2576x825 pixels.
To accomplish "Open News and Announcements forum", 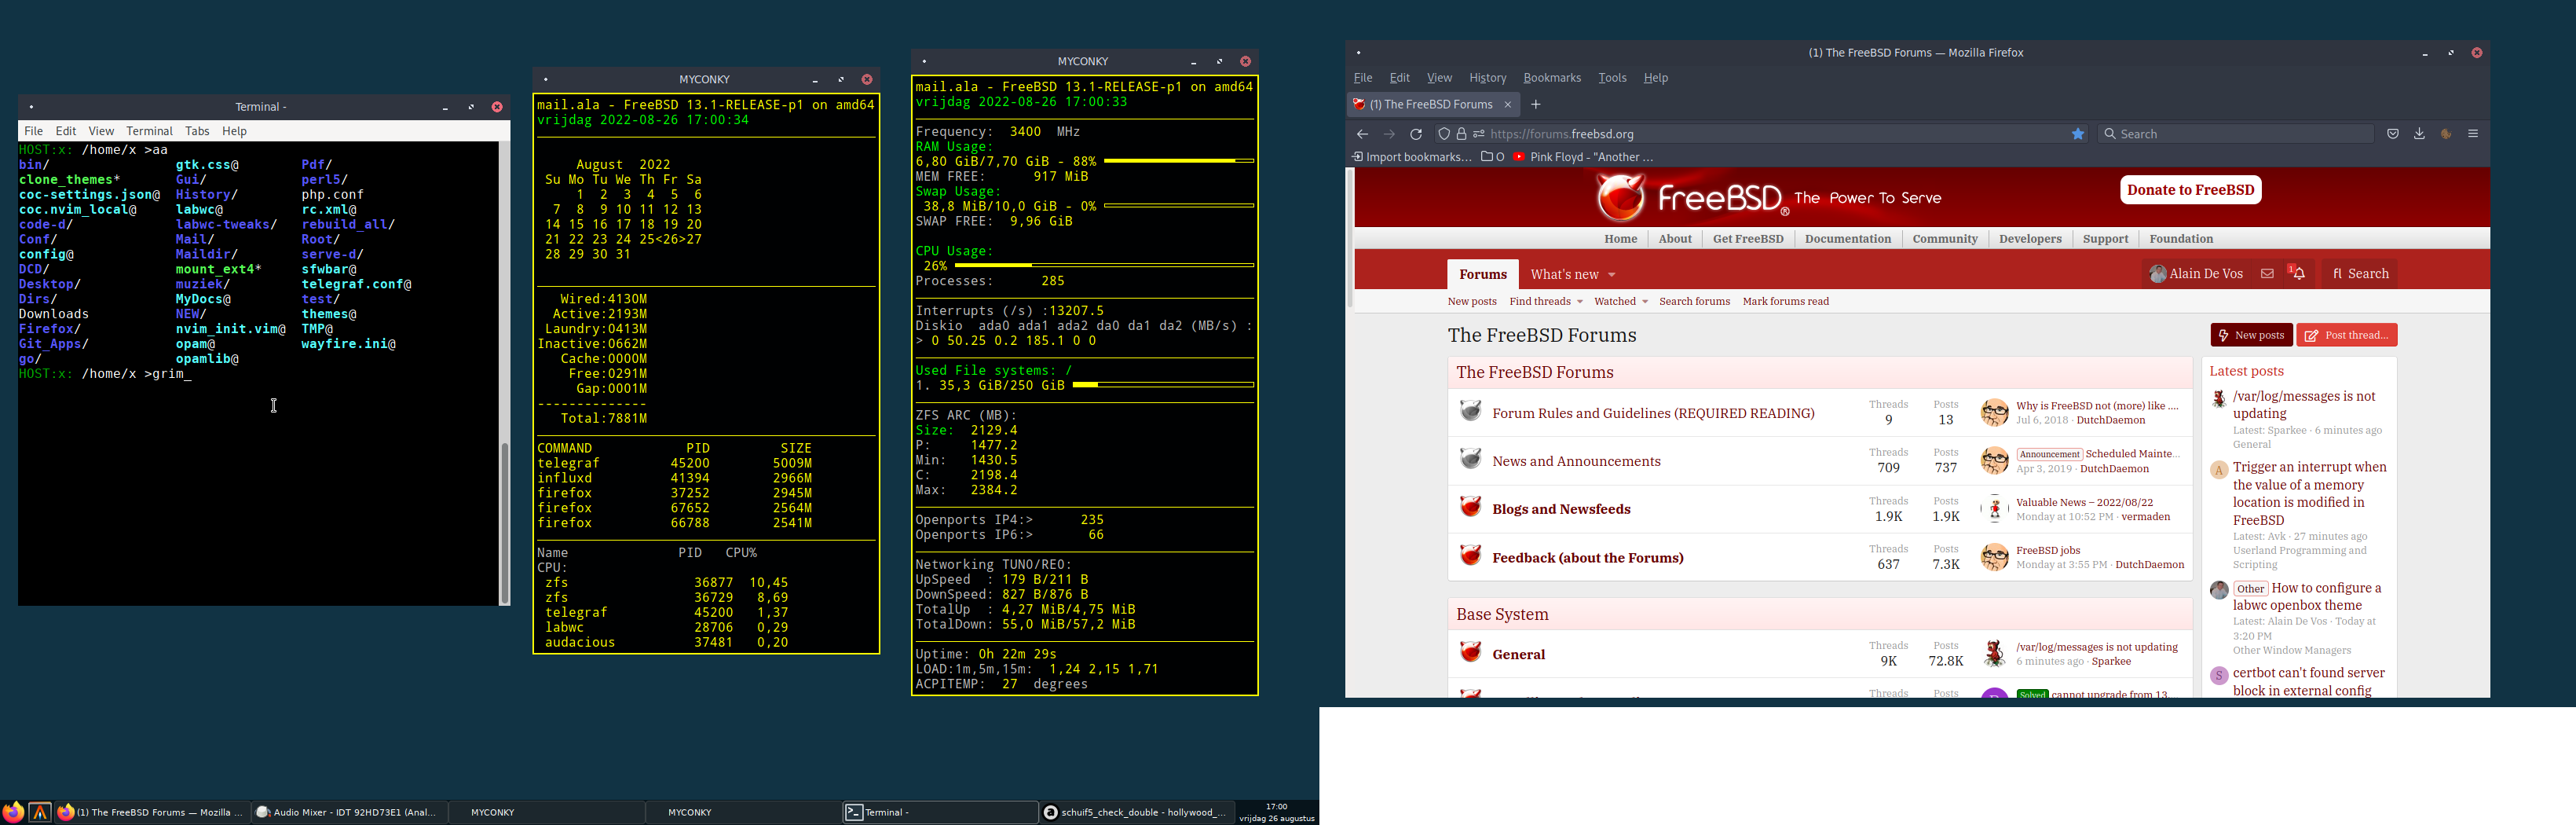I will tap(1576, 461).
